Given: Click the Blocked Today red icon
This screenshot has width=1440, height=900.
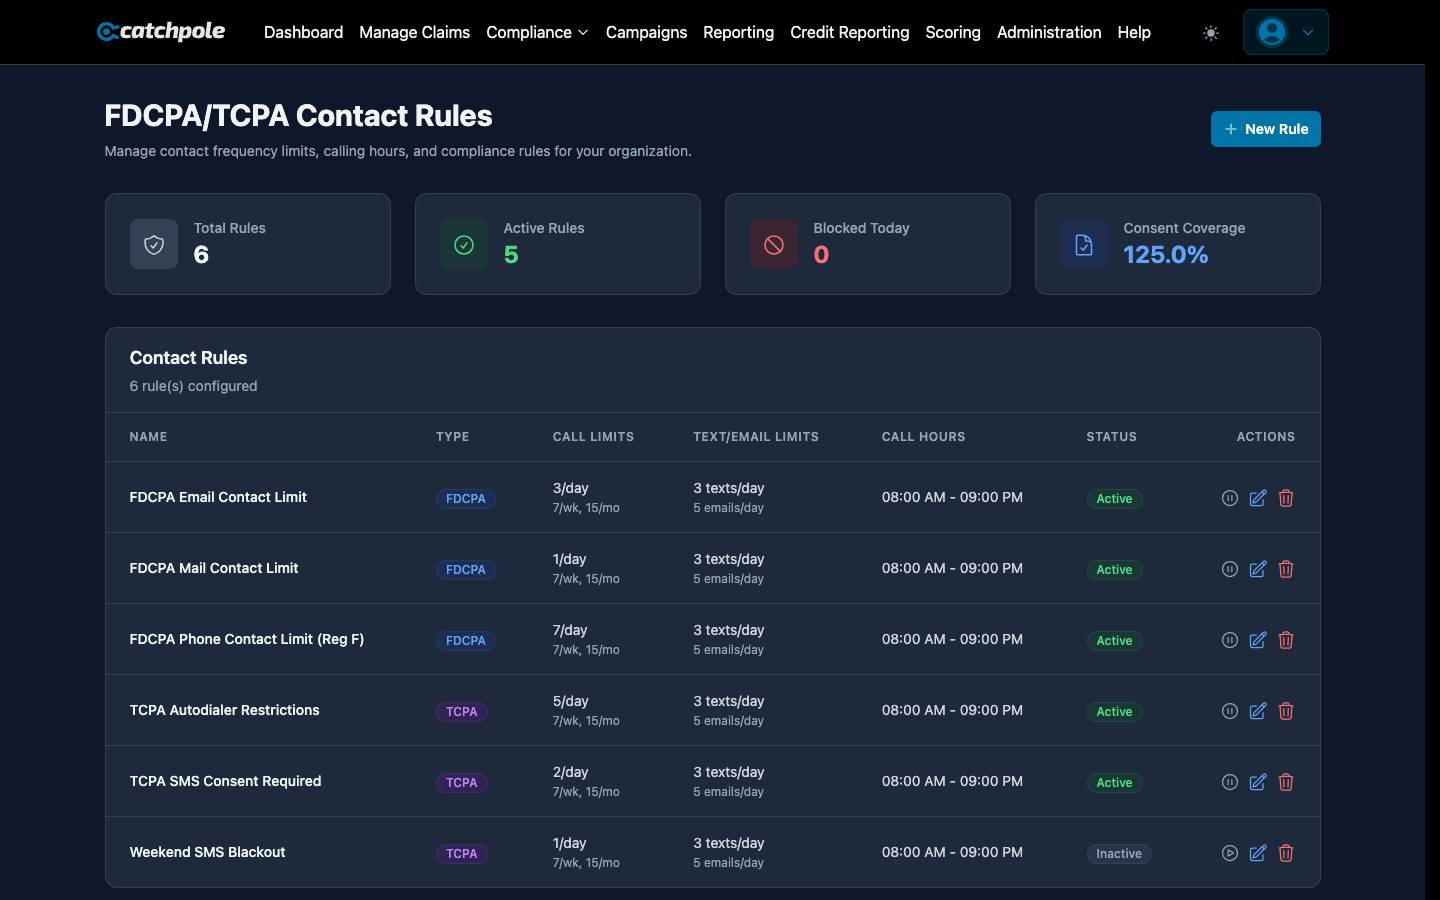Looking at the screenshot, I should tap(774, 243).
